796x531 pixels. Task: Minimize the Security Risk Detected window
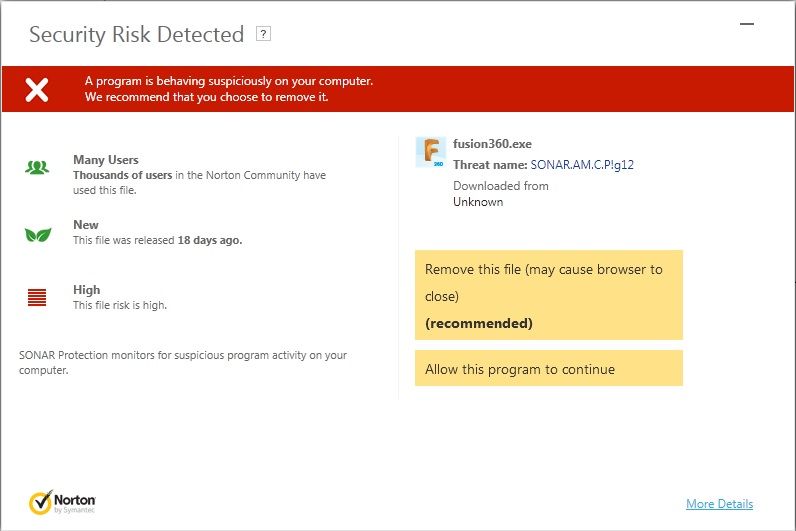click(x=747, y=22)
